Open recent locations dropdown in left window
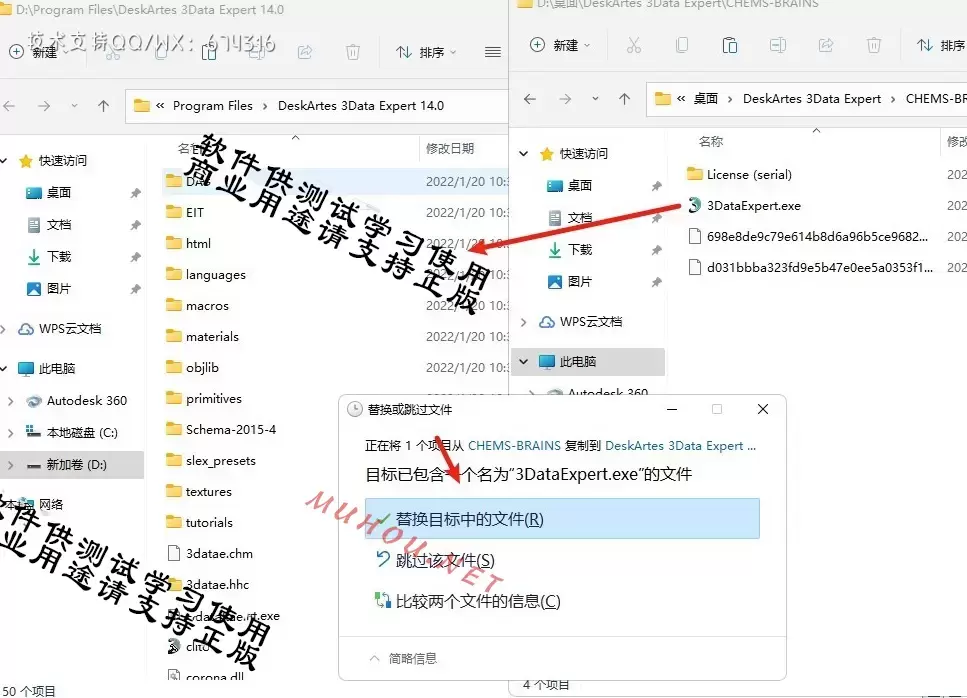967x698 pixels. tap(74, 105)
